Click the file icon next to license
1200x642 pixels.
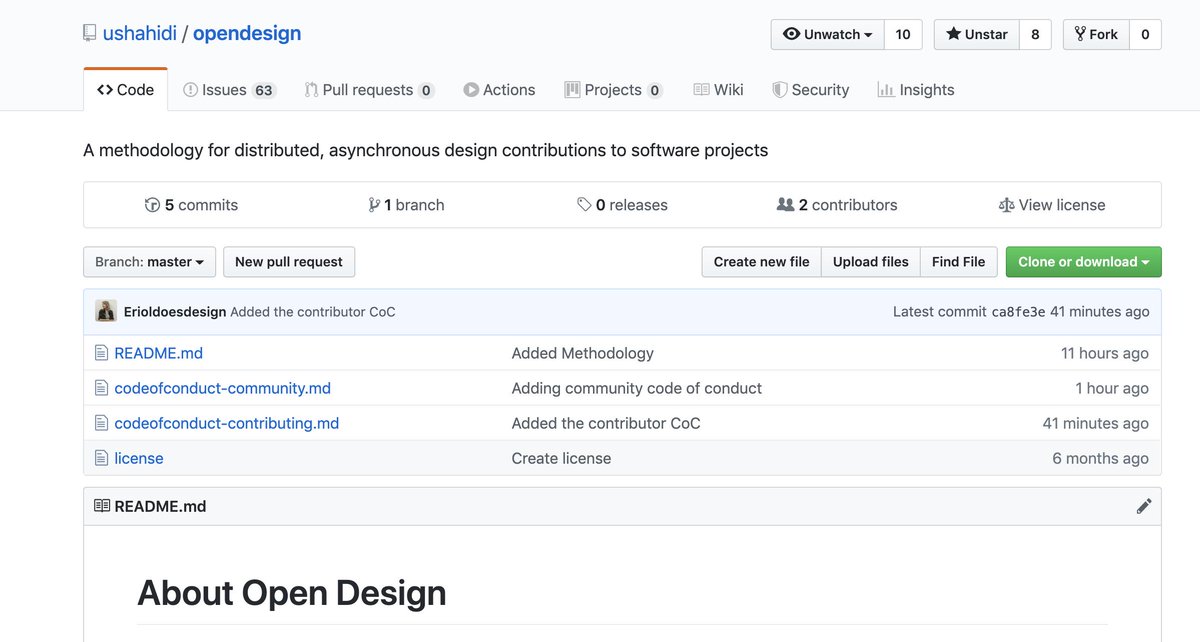click(101, 458)
